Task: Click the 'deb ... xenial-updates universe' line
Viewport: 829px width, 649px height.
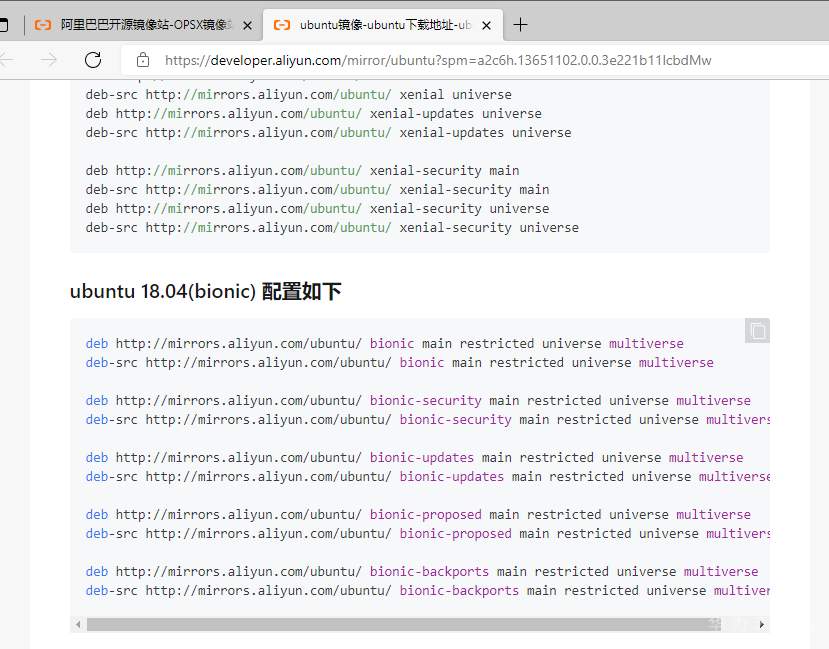Action: point(314,114)
